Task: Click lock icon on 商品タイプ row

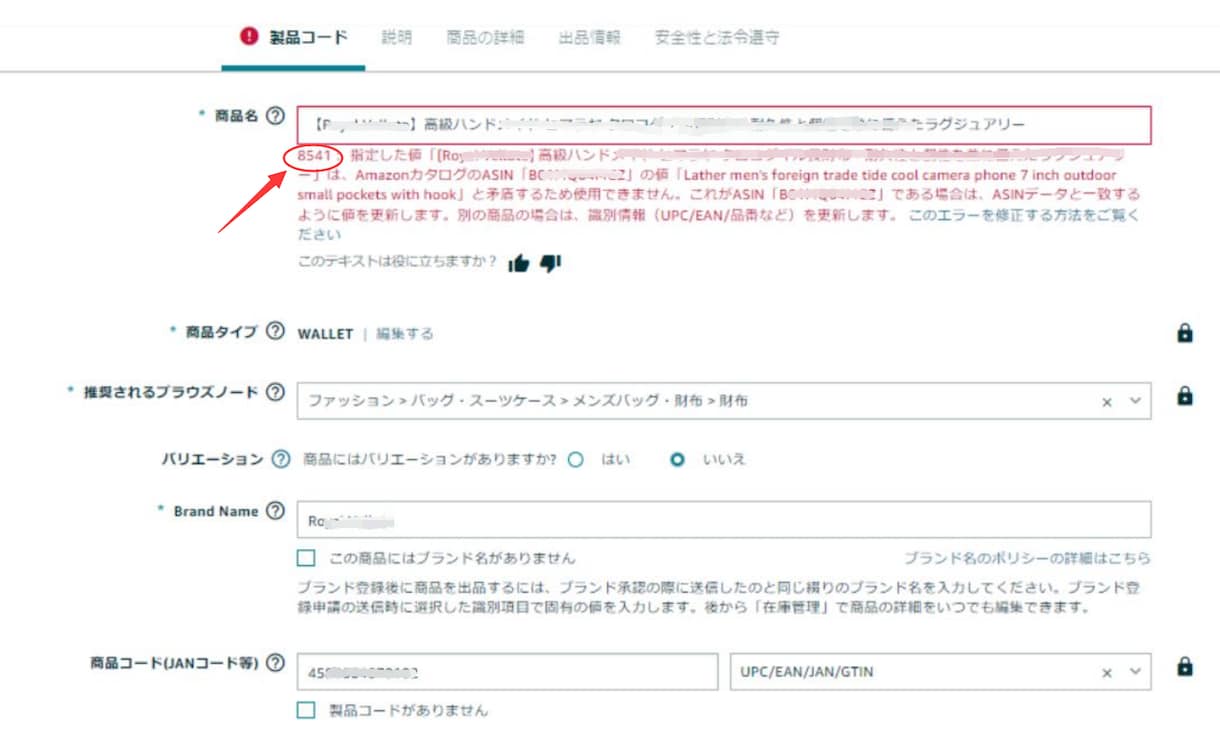Action: click(1185, 333)
